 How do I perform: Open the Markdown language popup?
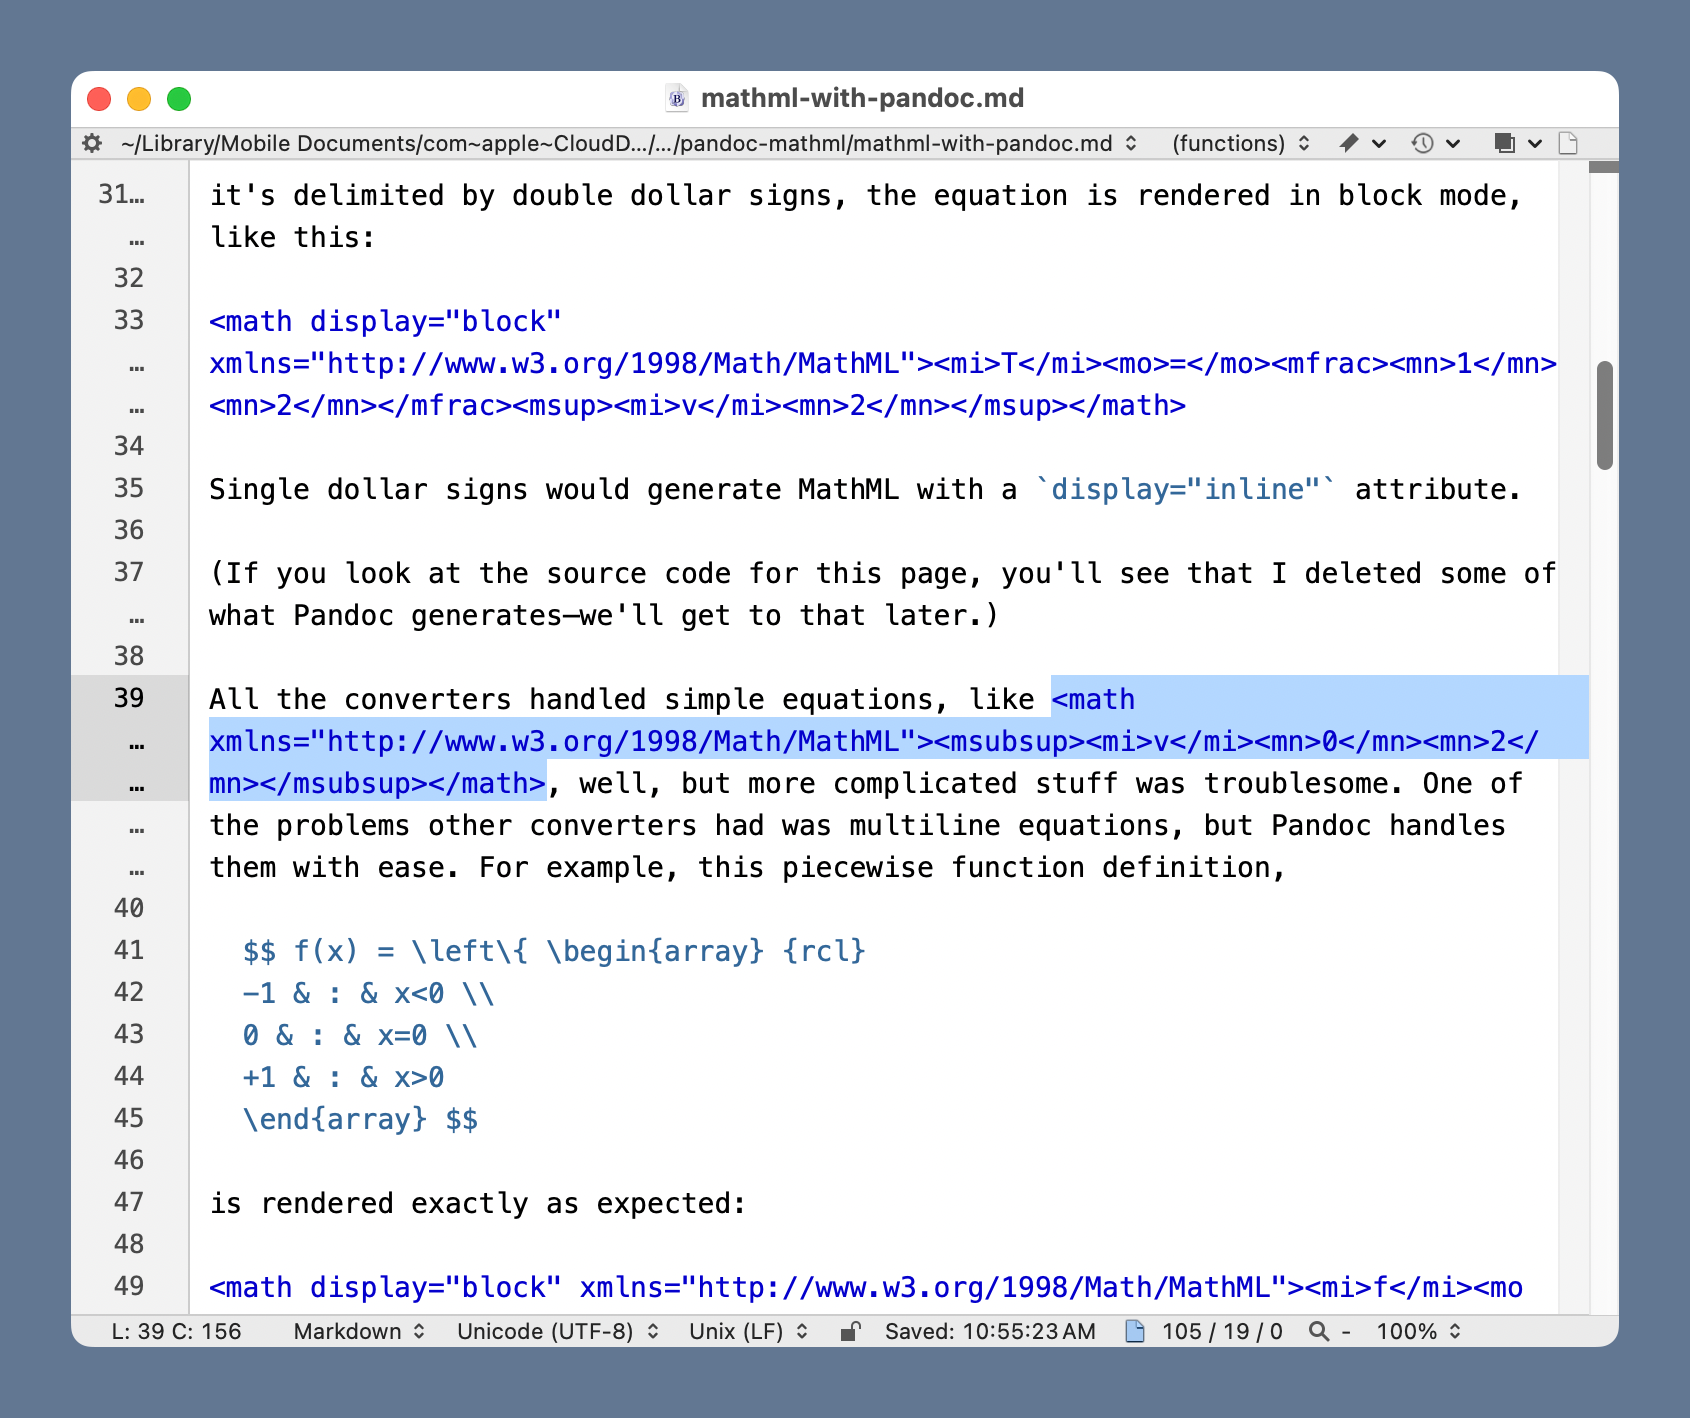click(x=359, y=1331)
